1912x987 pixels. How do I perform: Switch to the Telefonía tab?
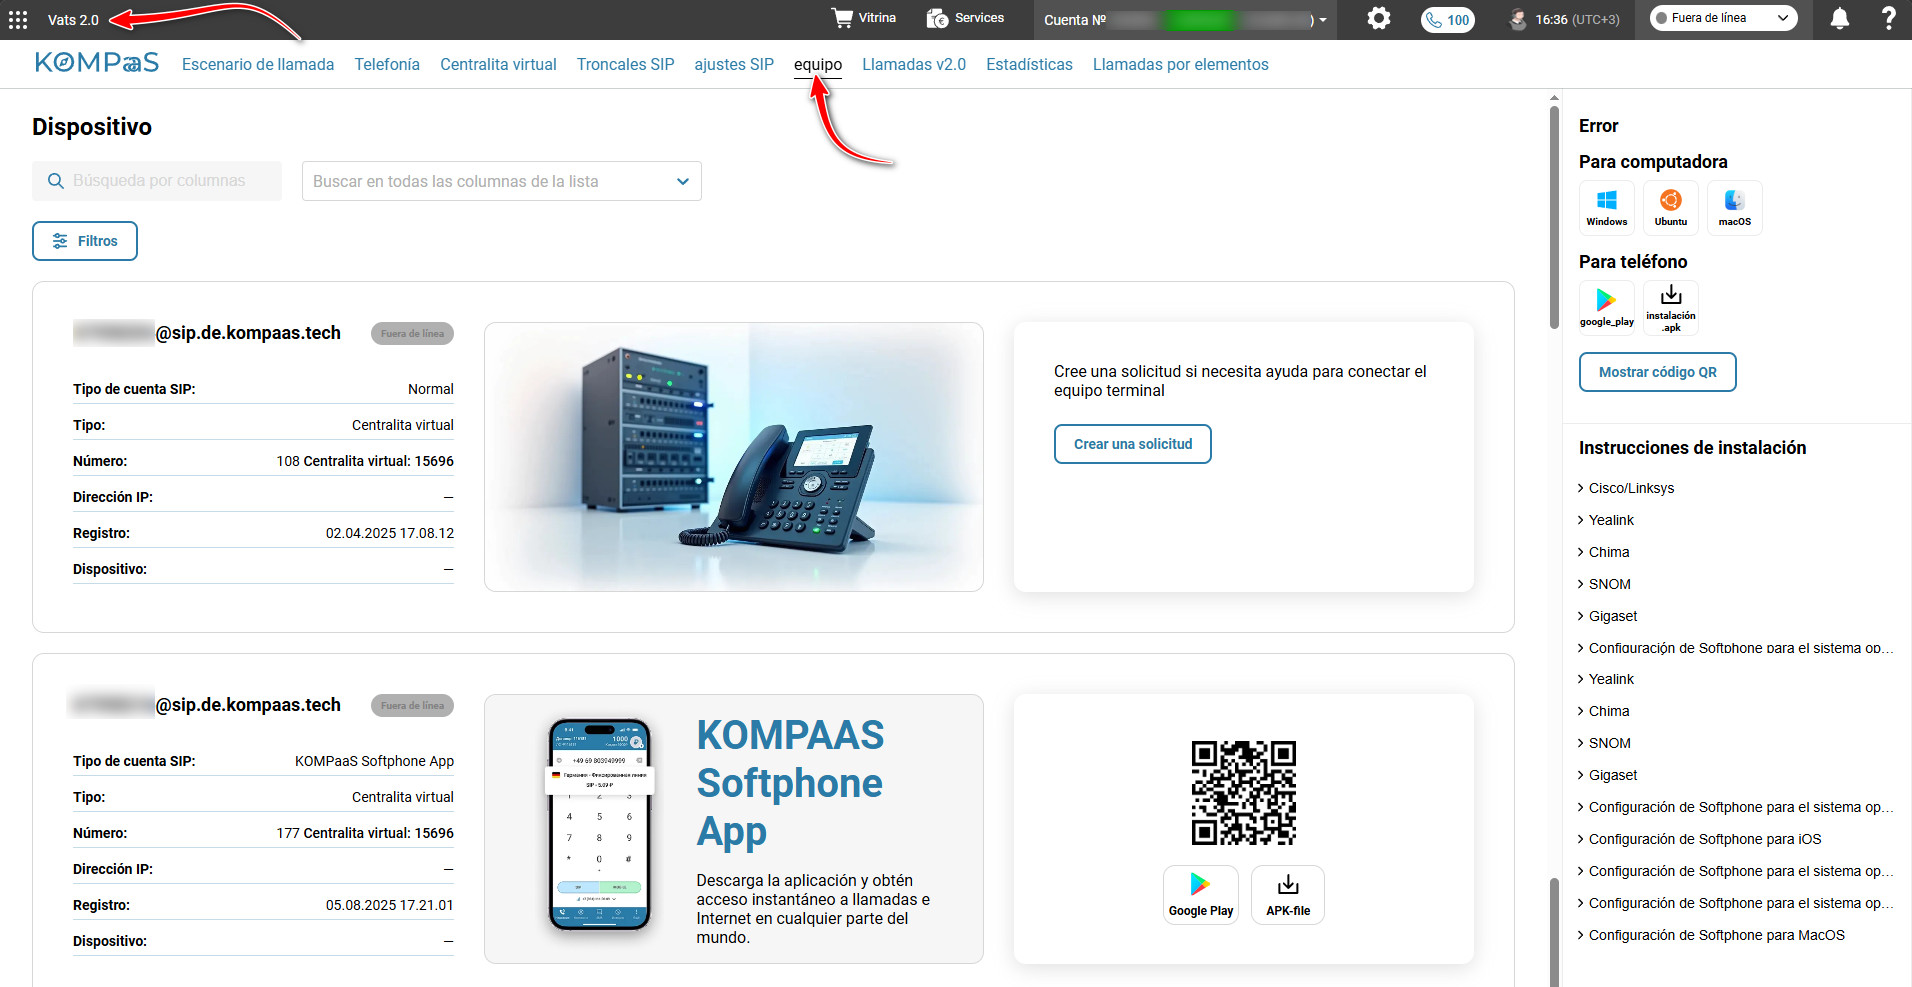[x=387, y=64]
